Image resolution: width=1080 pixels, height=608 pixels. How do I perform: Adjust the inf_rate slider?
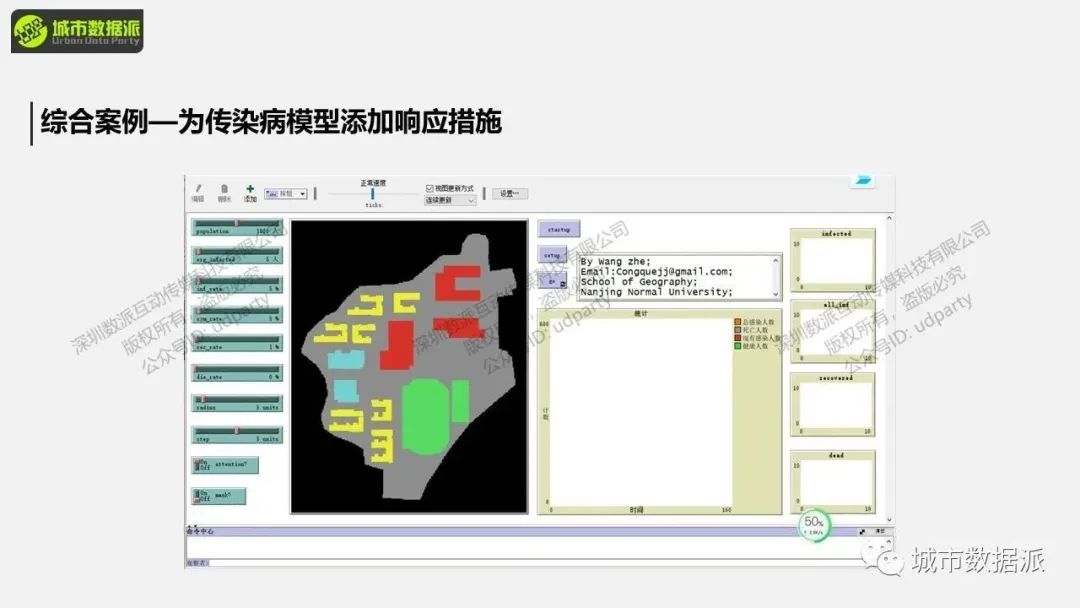[237, 284]
